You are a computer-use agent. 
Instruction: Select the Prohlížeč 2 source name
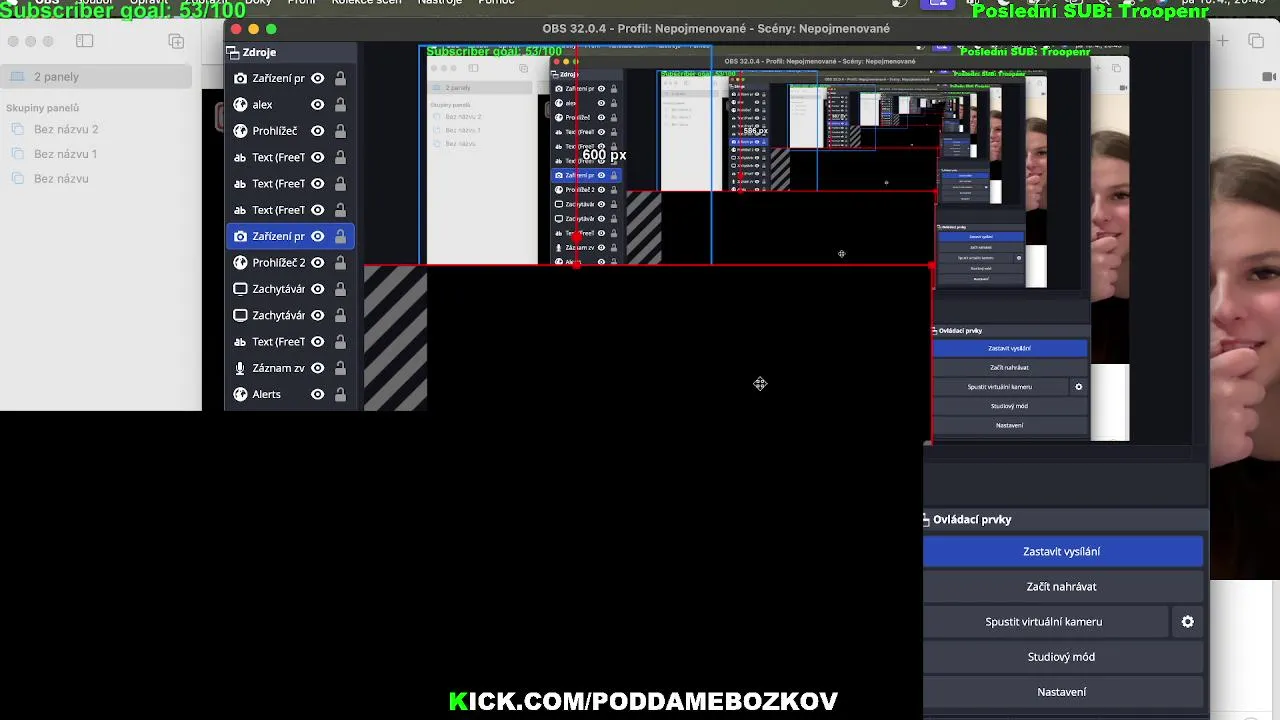coord(279,263)
